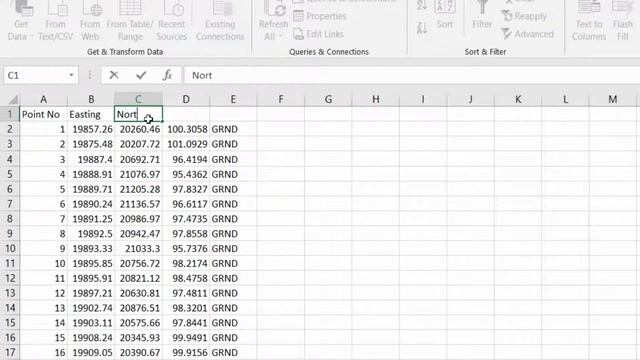Select column E header
Image resolution: width=640 pixels, height=360 pixels.
point(233,99)
